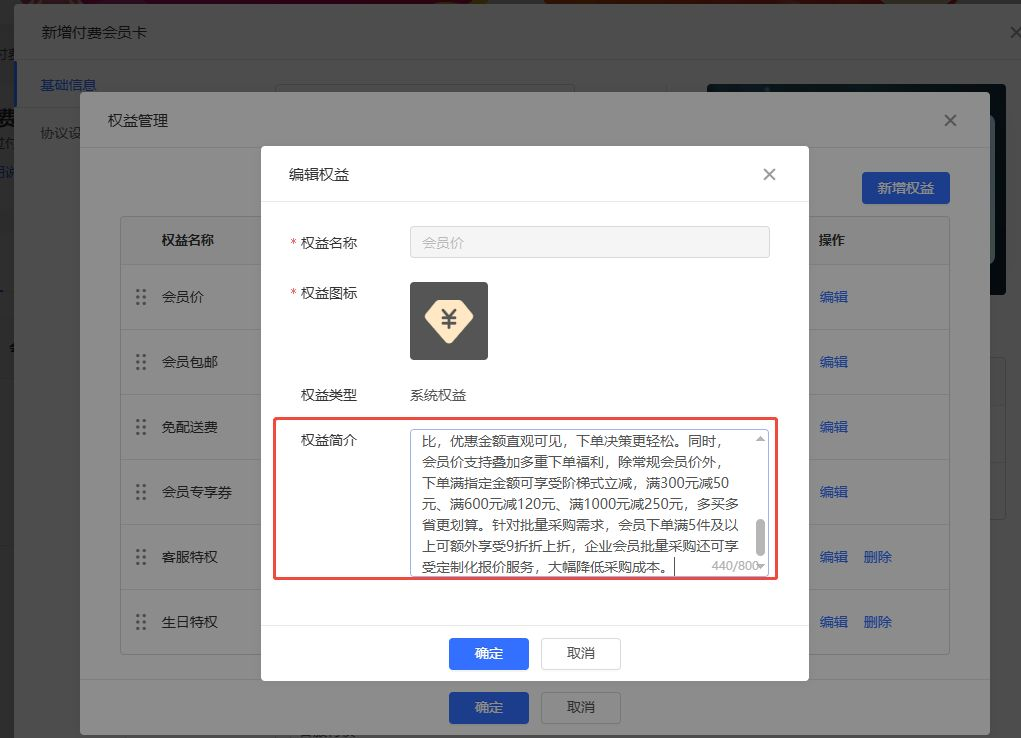Click 编辑 link for 会员价 row
Image resolution: width=1021 pixels, height=738 pixels.
[834, 297]
